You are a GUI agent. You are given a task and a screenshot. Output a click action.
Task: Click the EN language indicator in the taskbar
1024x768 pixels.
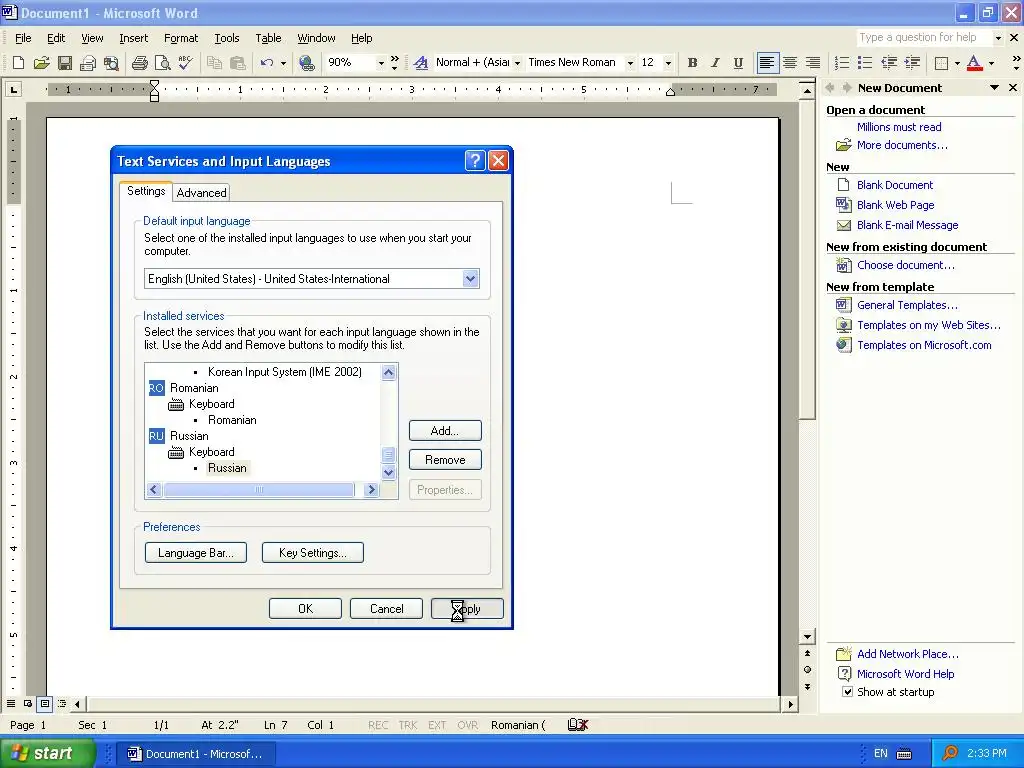coord(880,753)
